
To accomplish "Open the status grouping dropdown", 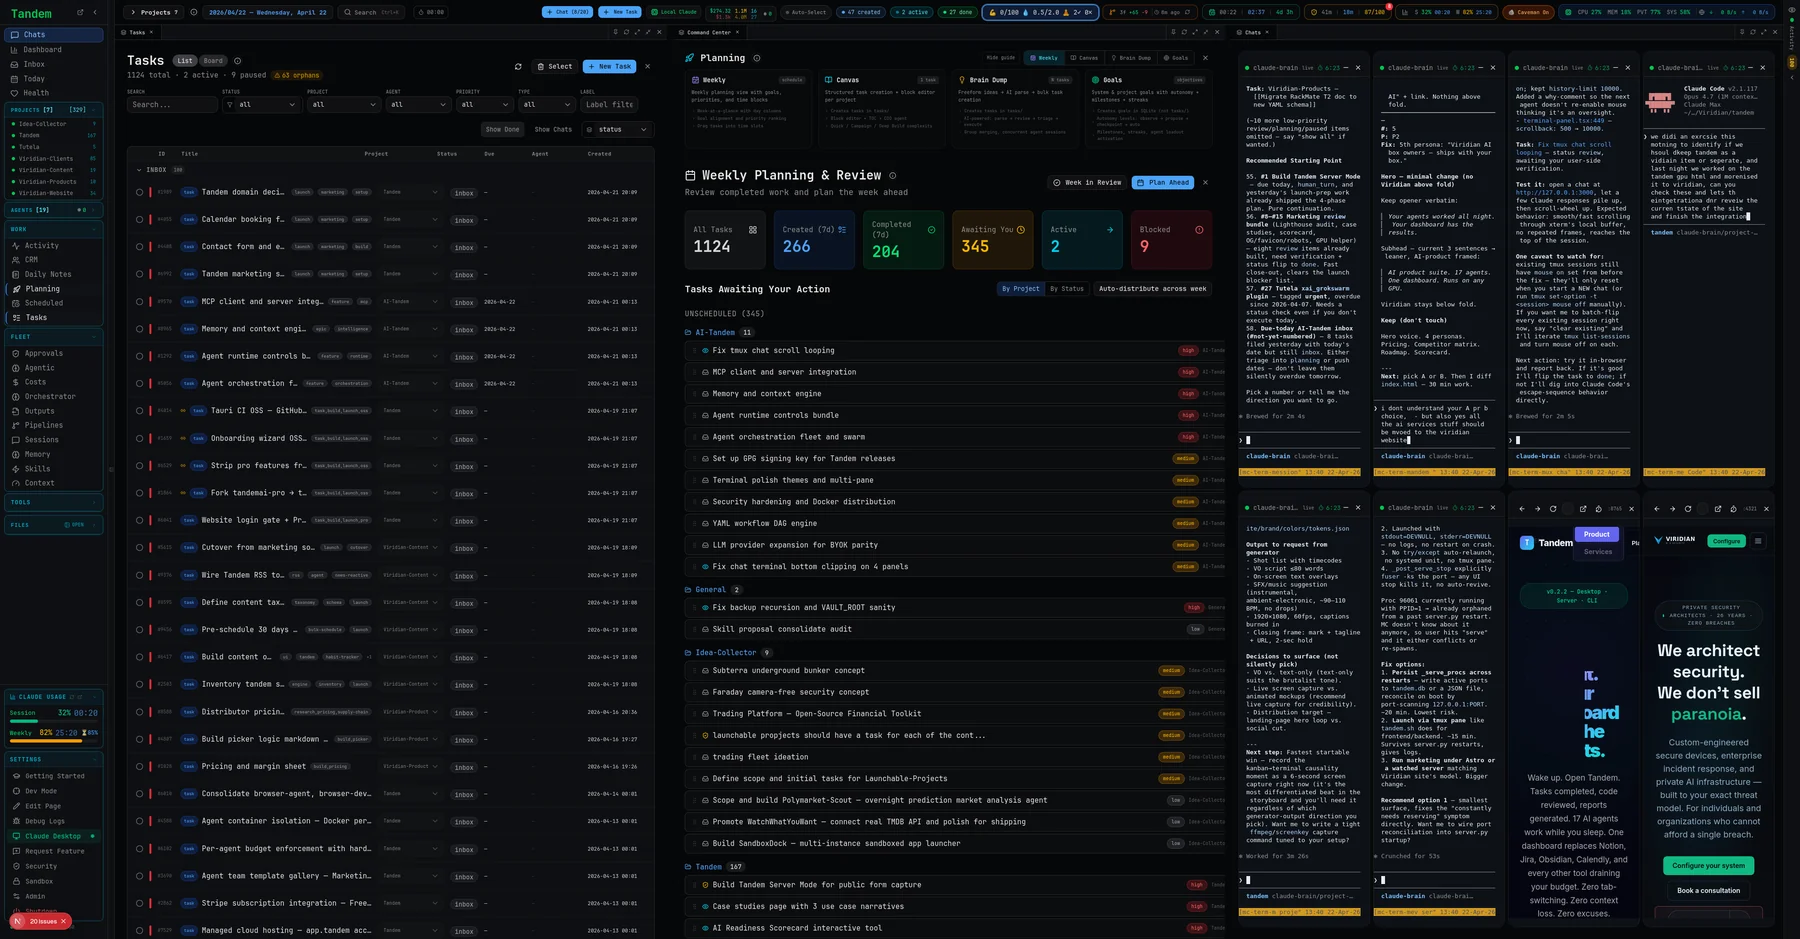I will (x=617, y=129).
